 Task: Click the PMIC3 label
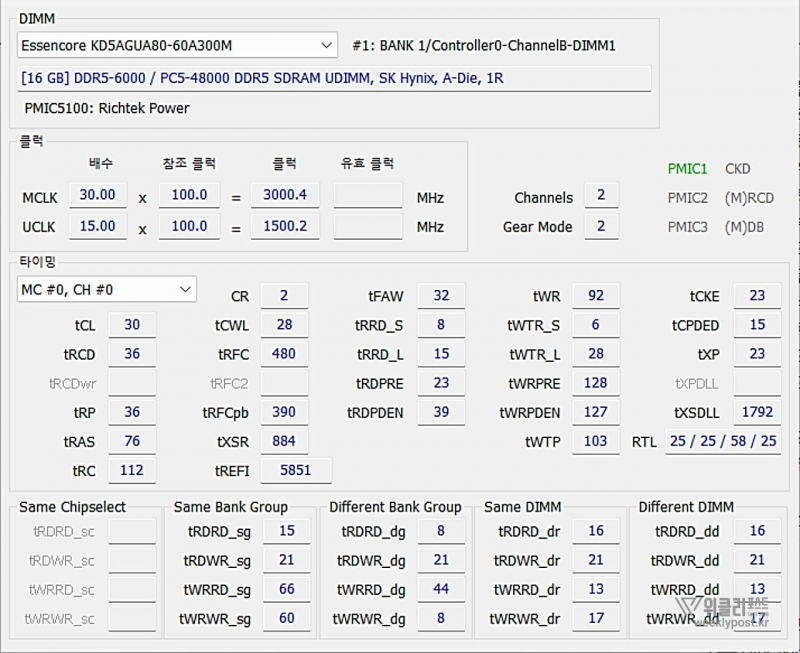(687, 227)
